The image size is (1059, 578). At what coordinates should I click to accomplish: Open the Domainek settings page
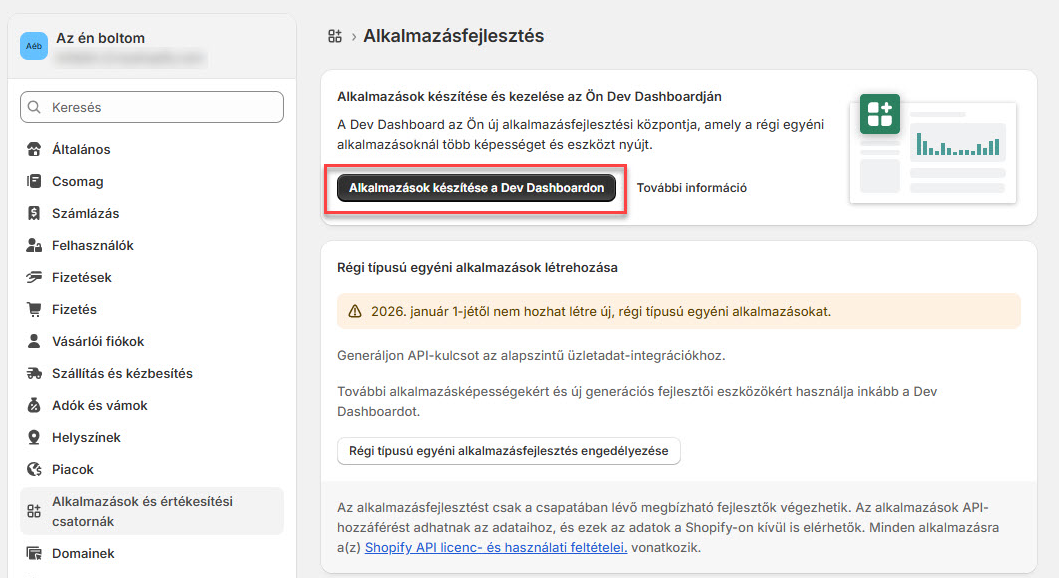tap(83, 554)
